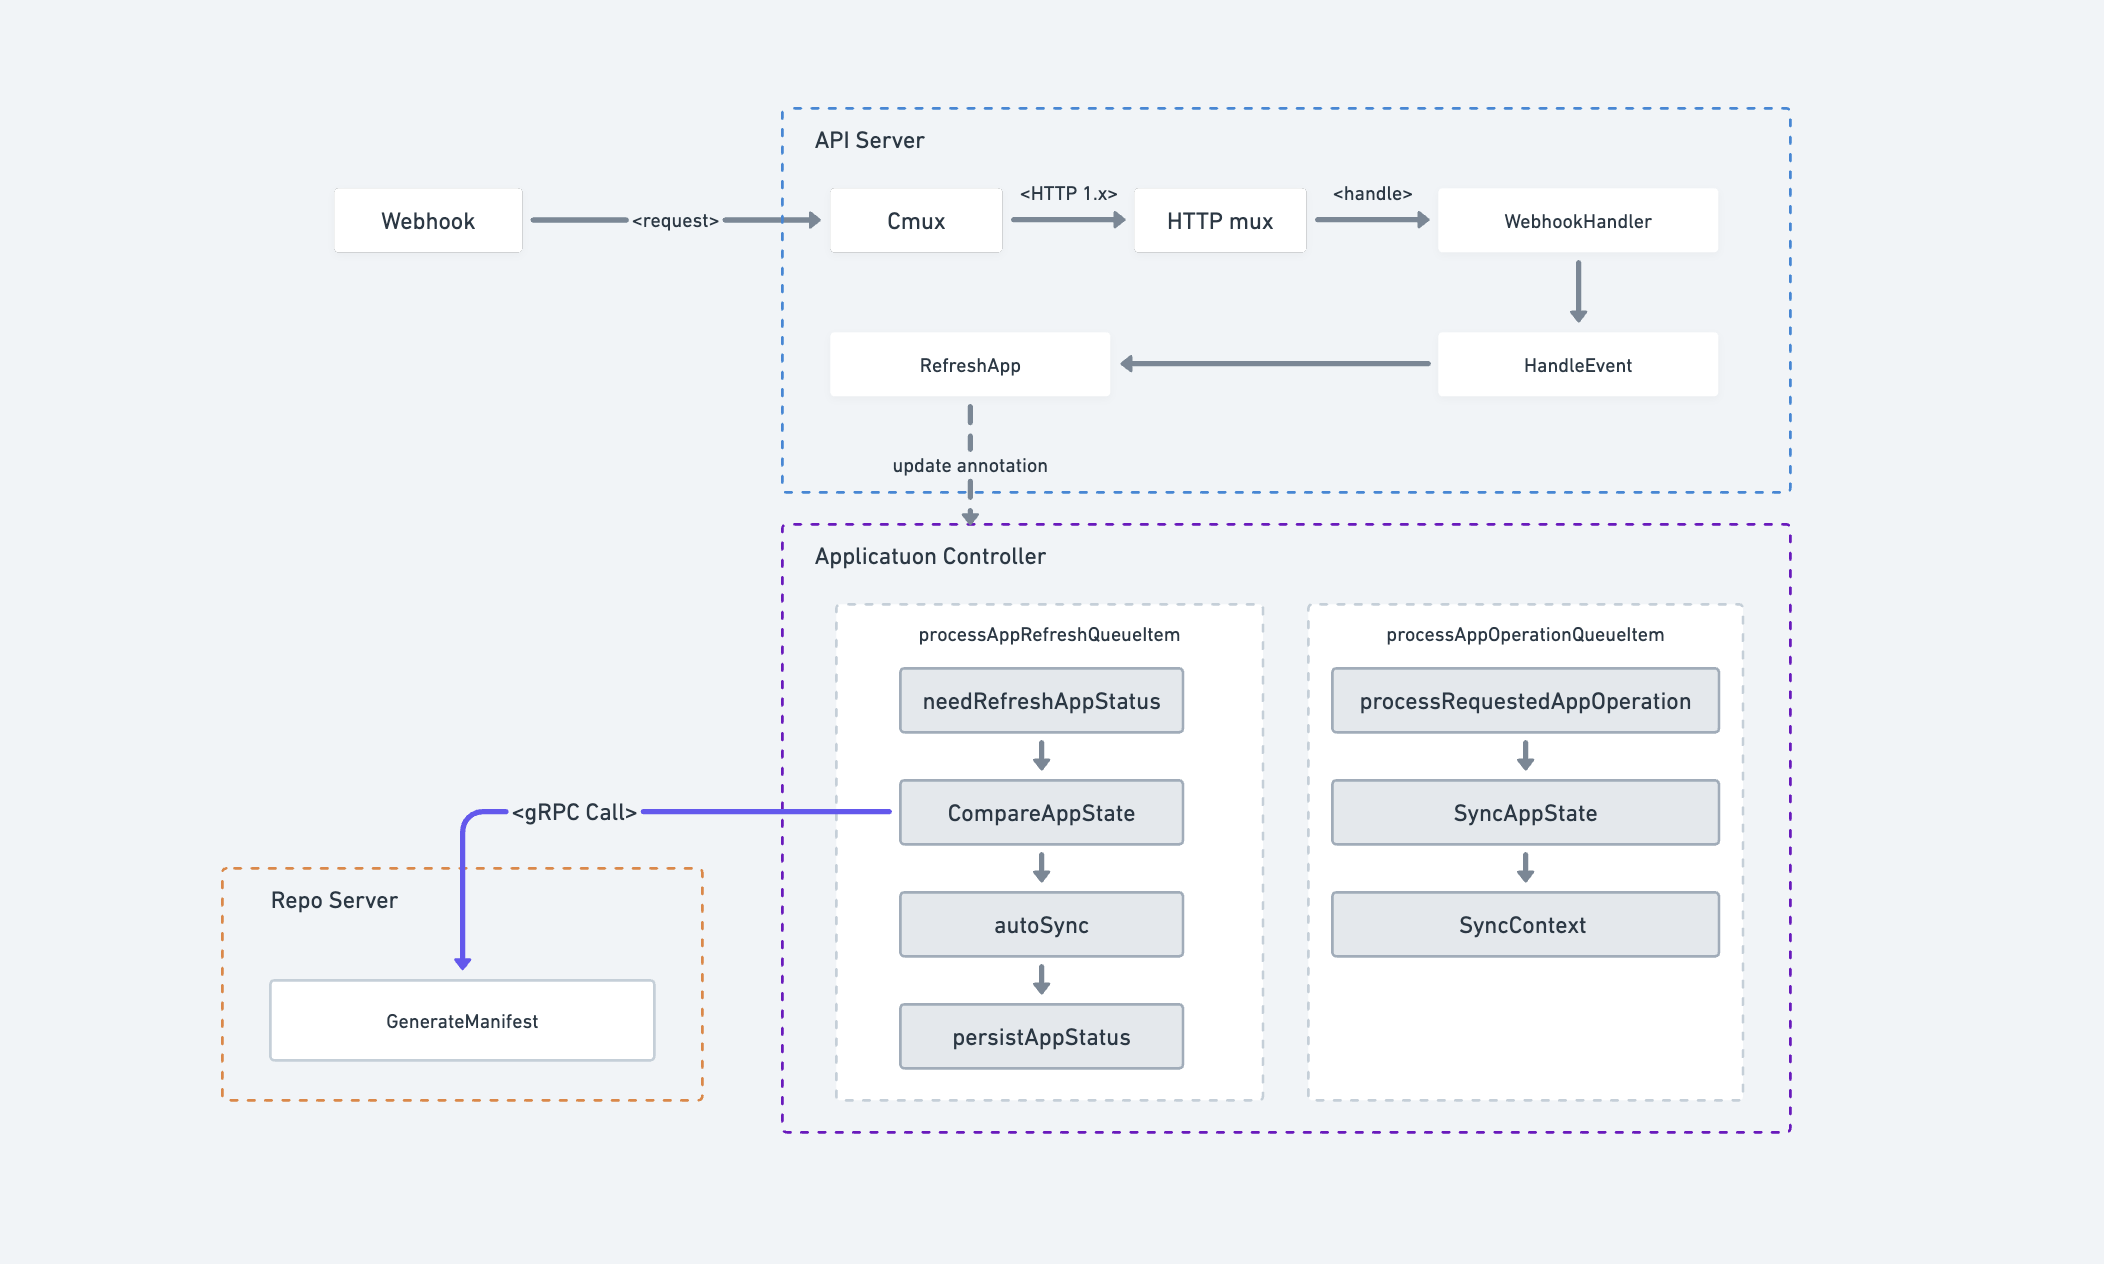Select the autoSync step
The image size is (2104, 1264).
[x=1041, y=924]
